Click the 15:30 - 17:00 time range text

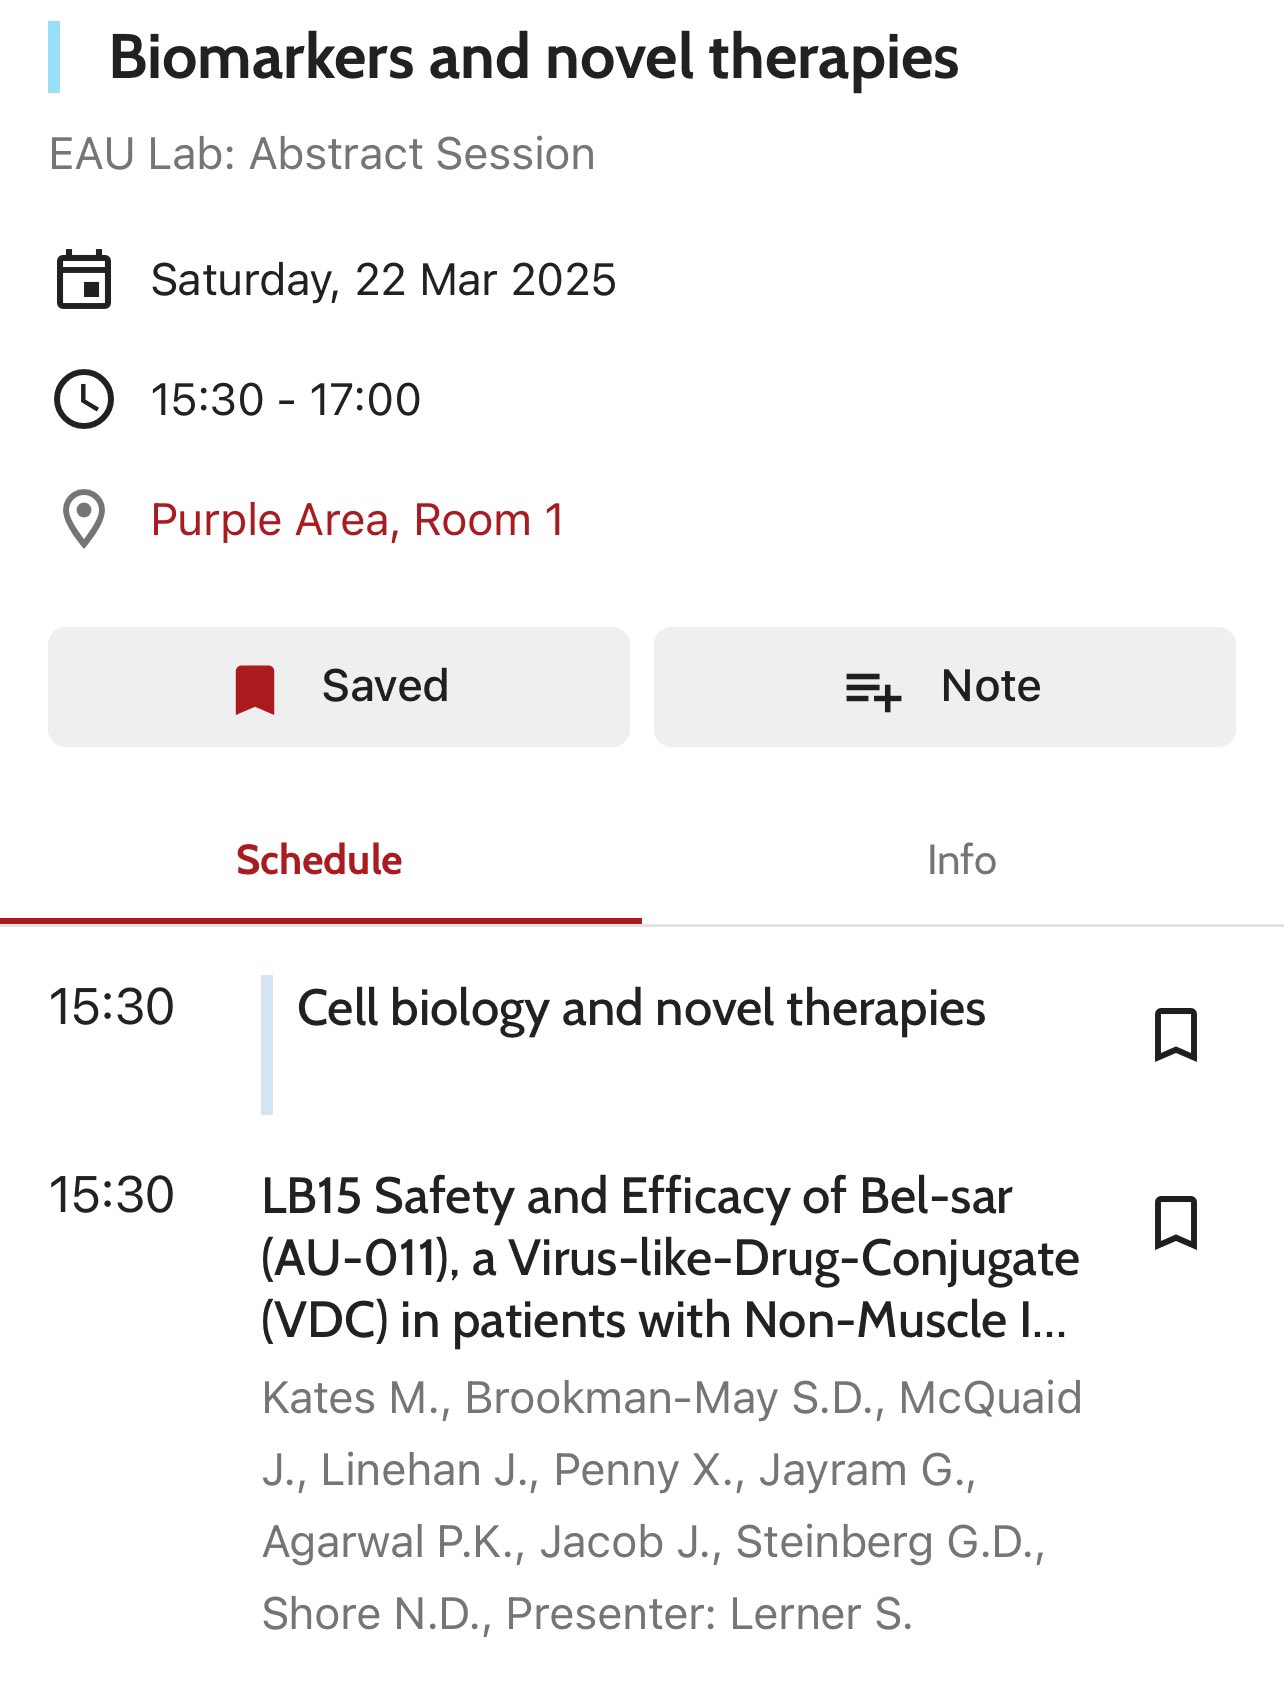click(286, 400)
